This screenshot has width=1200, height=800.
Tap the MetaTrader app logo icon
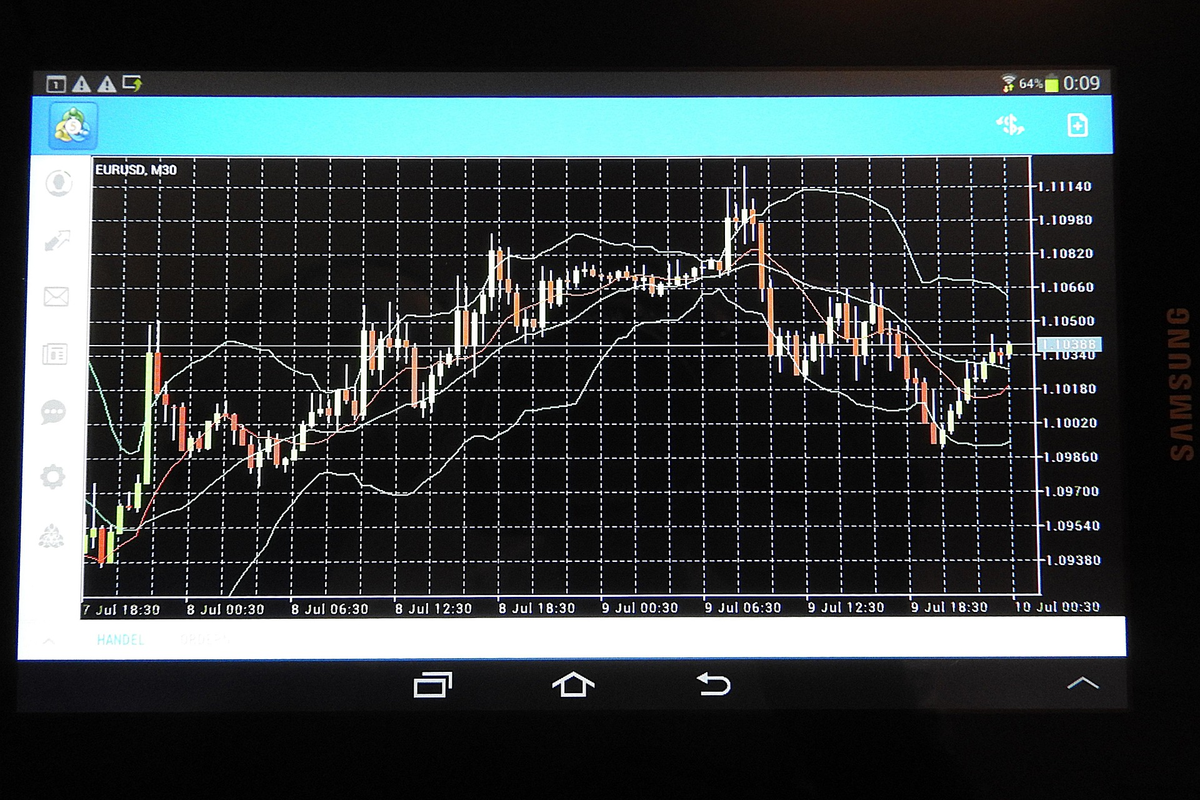tap(73, 126)
